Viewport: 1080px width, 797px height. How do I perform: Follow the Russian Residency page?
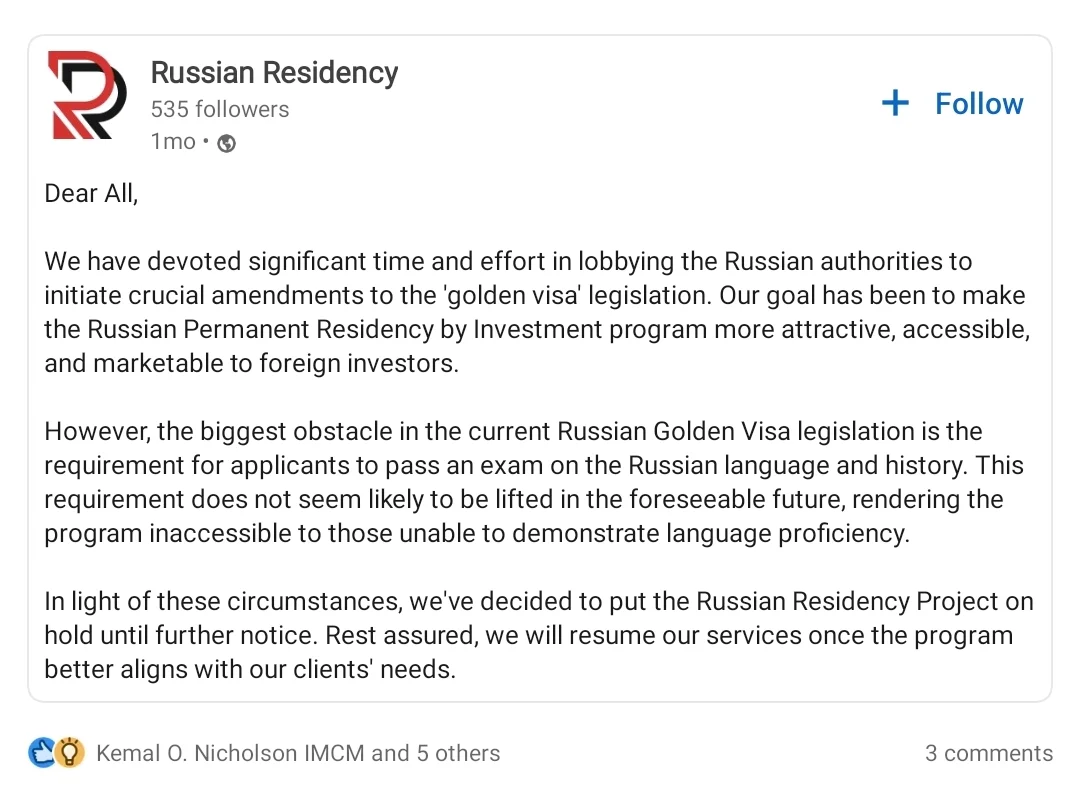tap(953, 103)
